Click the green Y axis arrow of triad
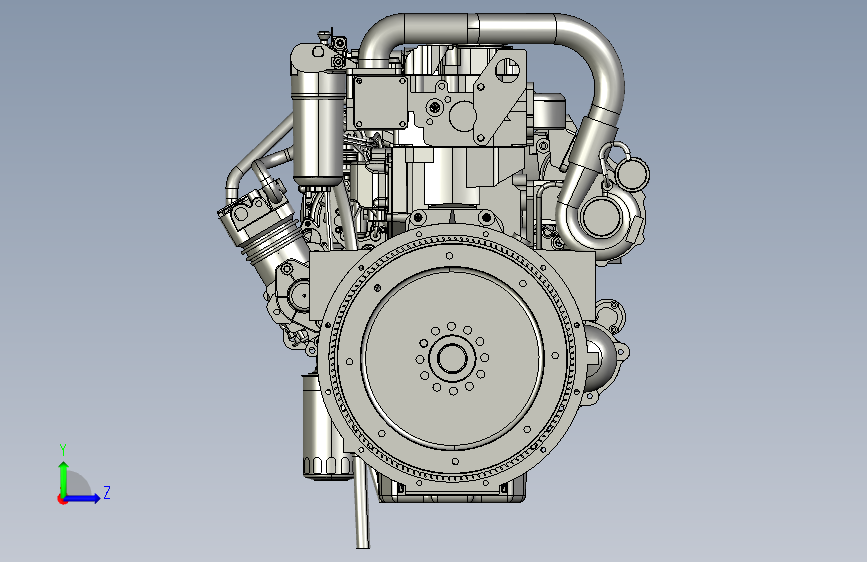 point(64,478)
